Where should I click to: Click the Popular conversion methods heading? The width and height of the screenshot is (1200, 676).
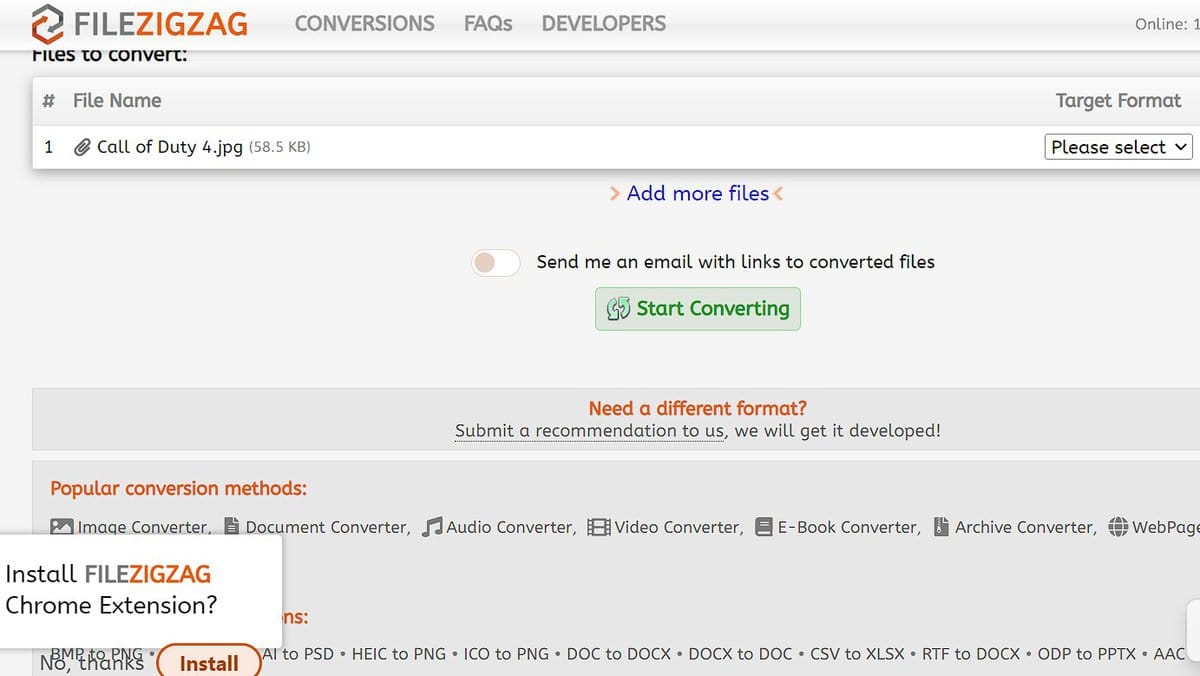click(178, 489)
